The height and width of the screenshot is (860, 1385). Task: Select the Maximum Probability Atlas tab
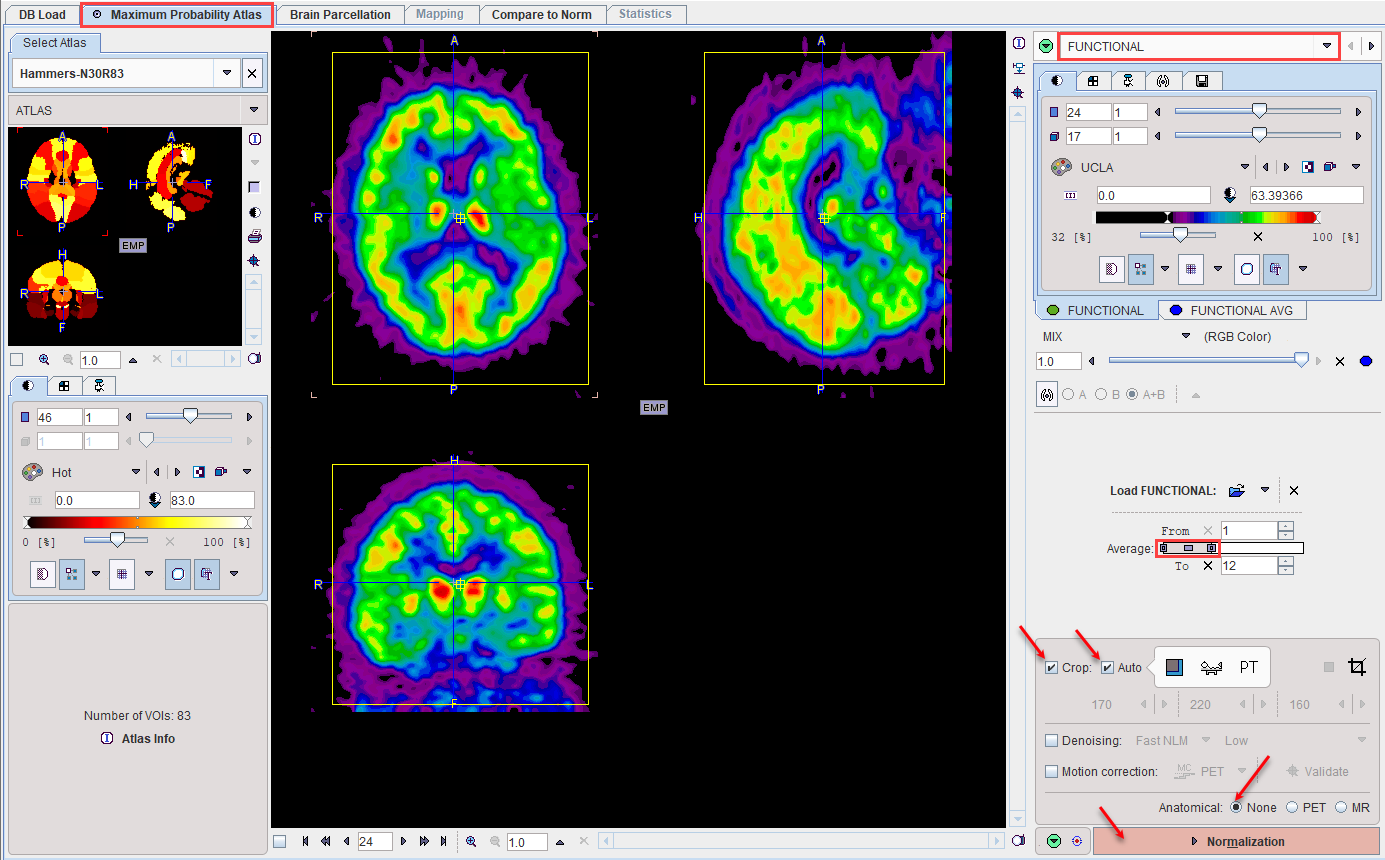tap(177, 15)
